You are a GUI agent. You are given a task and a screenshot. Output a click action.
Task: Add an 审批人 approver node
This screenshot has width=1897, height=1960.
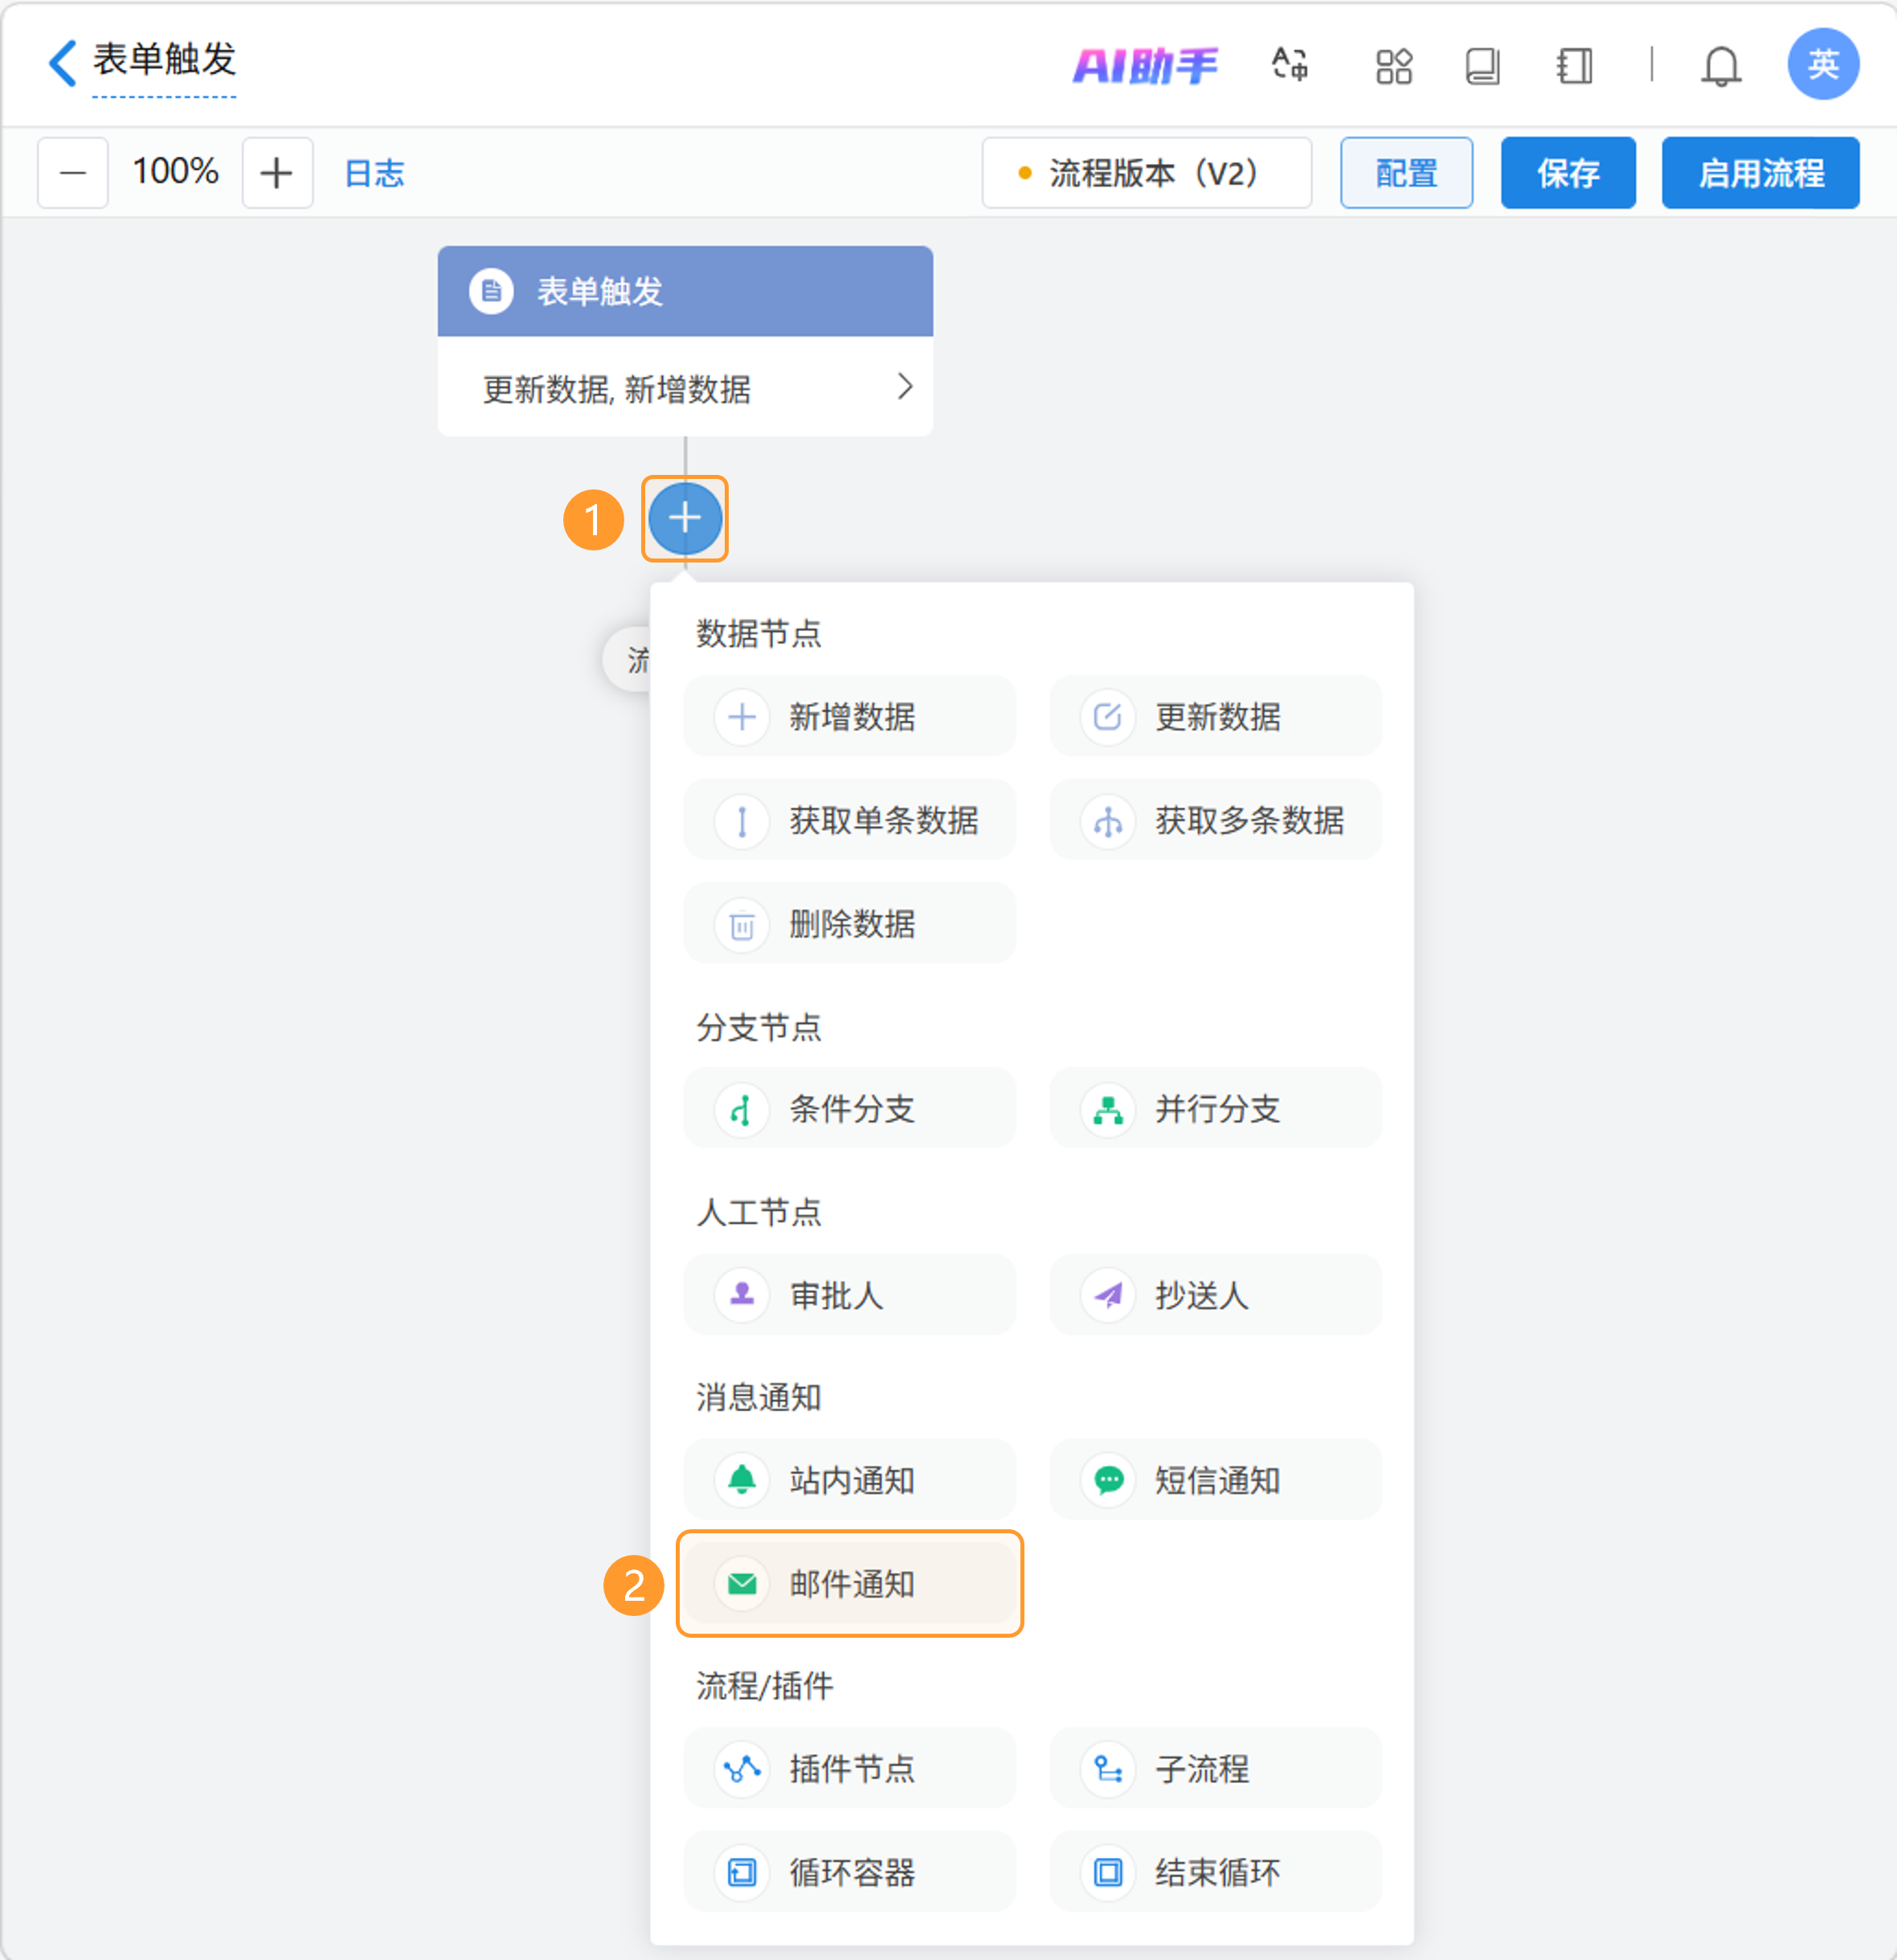pos(849,1294)
